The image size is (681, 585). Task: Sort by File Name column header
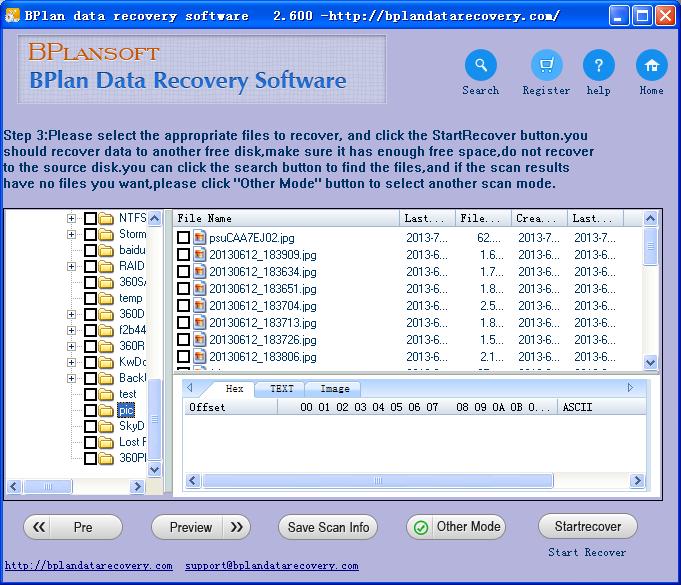click(287, 218)
